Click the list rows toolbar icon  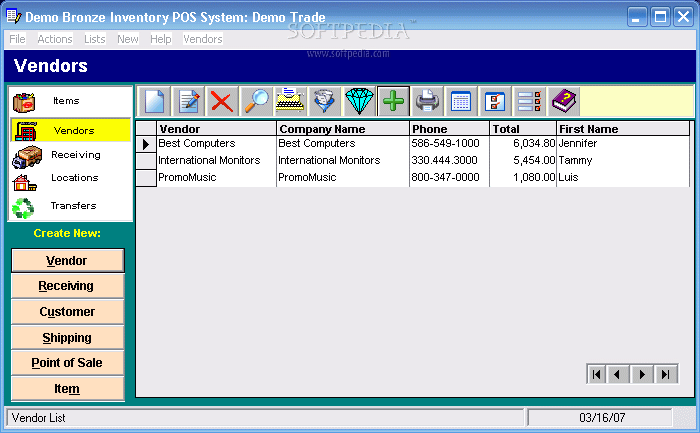(529, 101)
